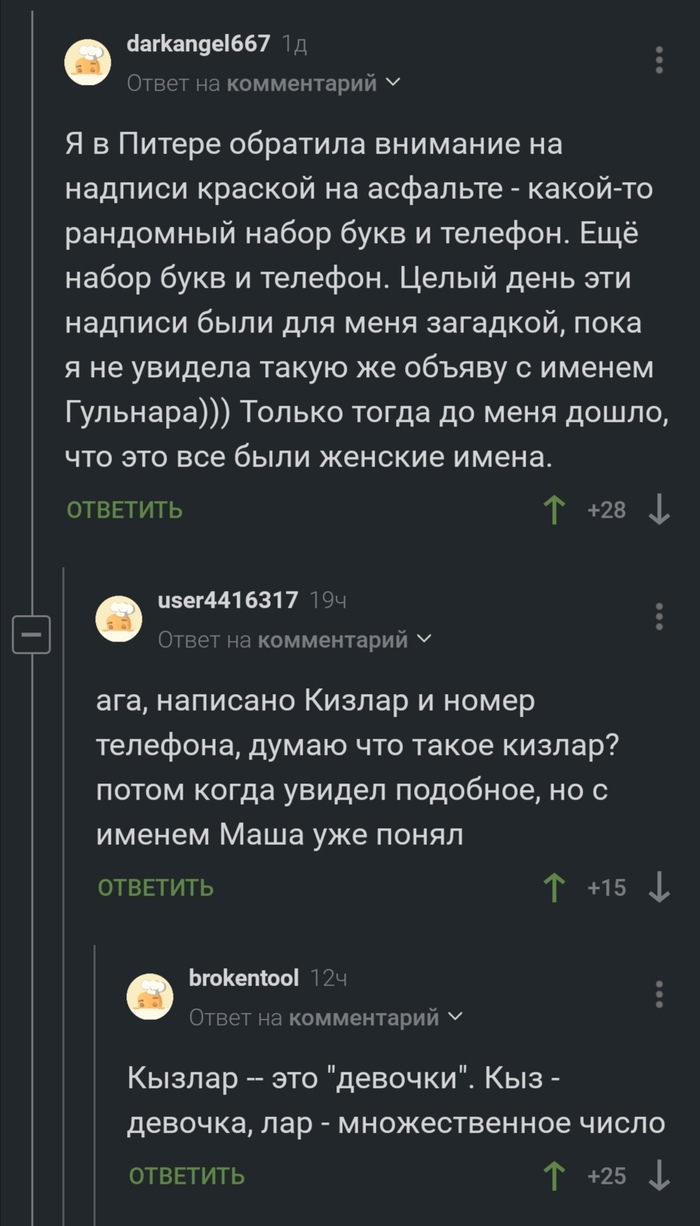The height and width of the screenshot is (1226, 700).
Task: Click brokentool's avatar picture
Action: click(150, 998)
